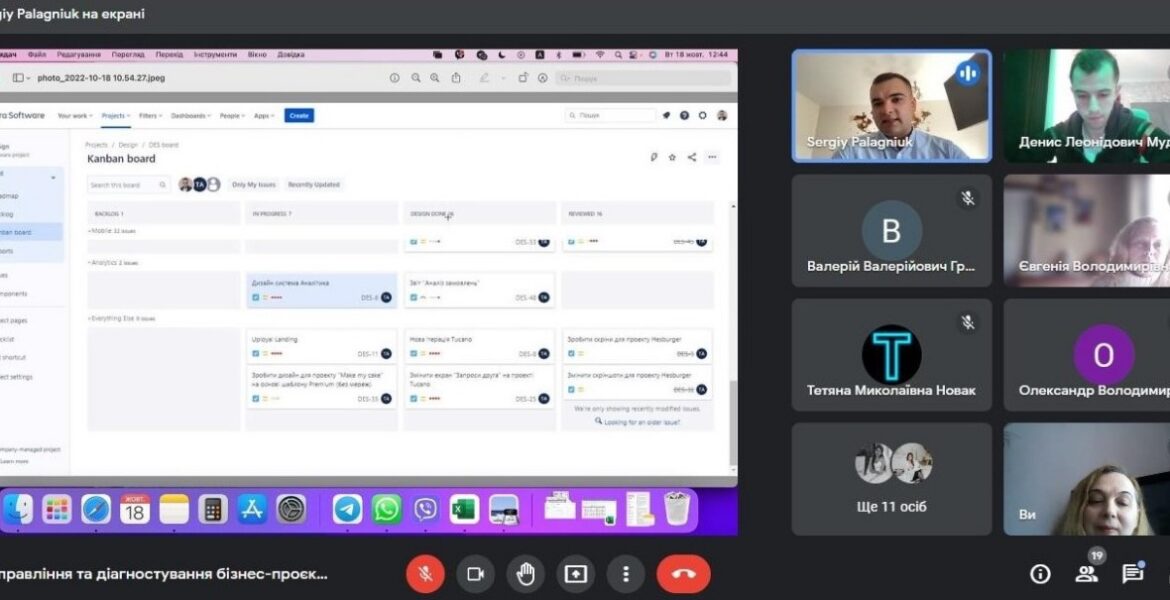Click the blue Create button
Viewport: 1170px width, 600px height.
pos(299,116)
